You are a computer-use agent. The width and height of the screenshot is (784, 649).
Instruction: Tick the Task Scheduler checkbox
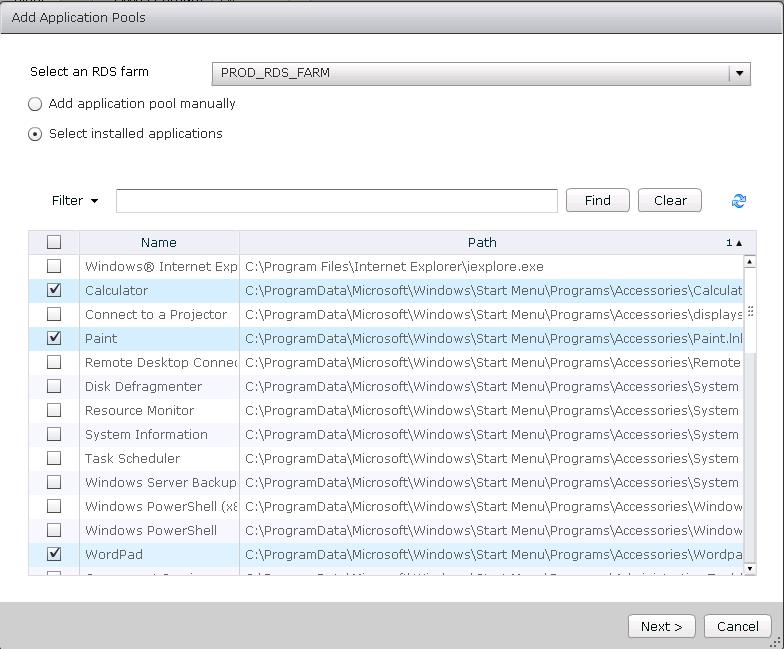pos(54,458)
